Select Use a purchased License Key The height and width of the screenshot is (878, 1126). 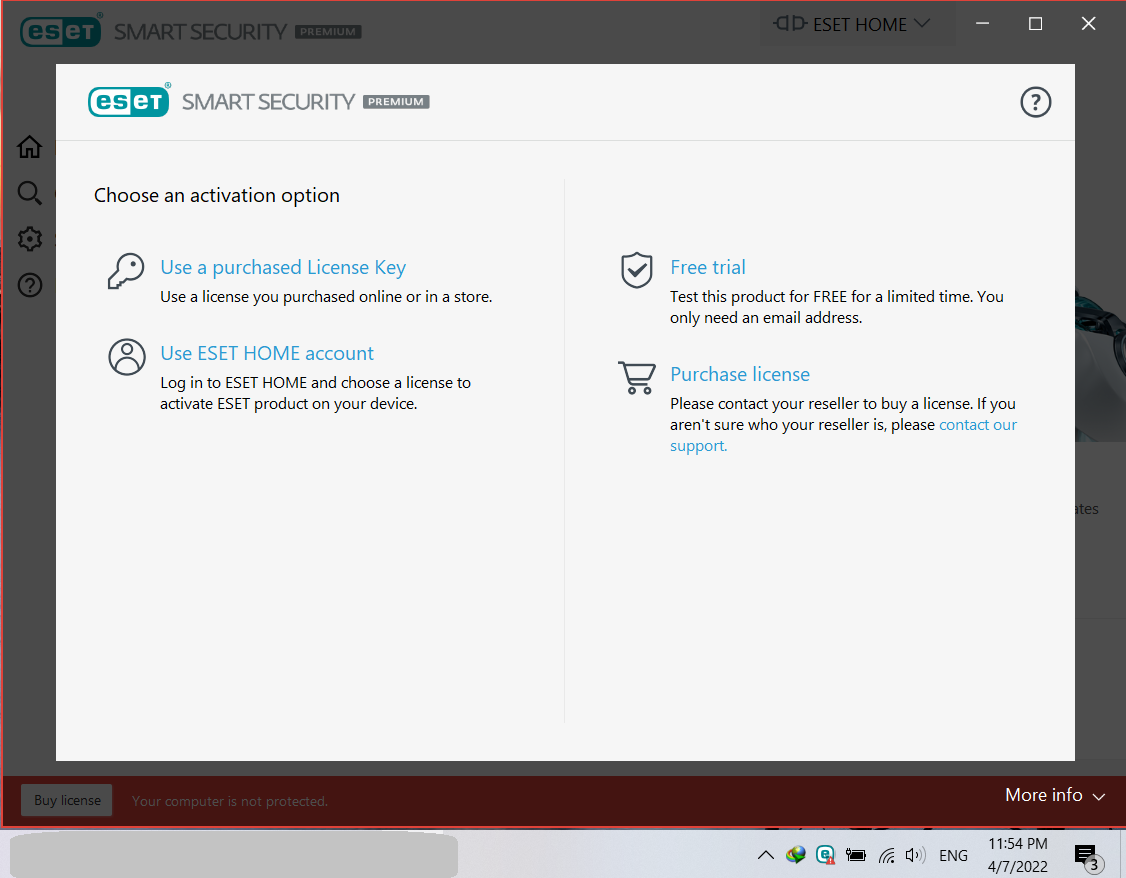(283, 267)
